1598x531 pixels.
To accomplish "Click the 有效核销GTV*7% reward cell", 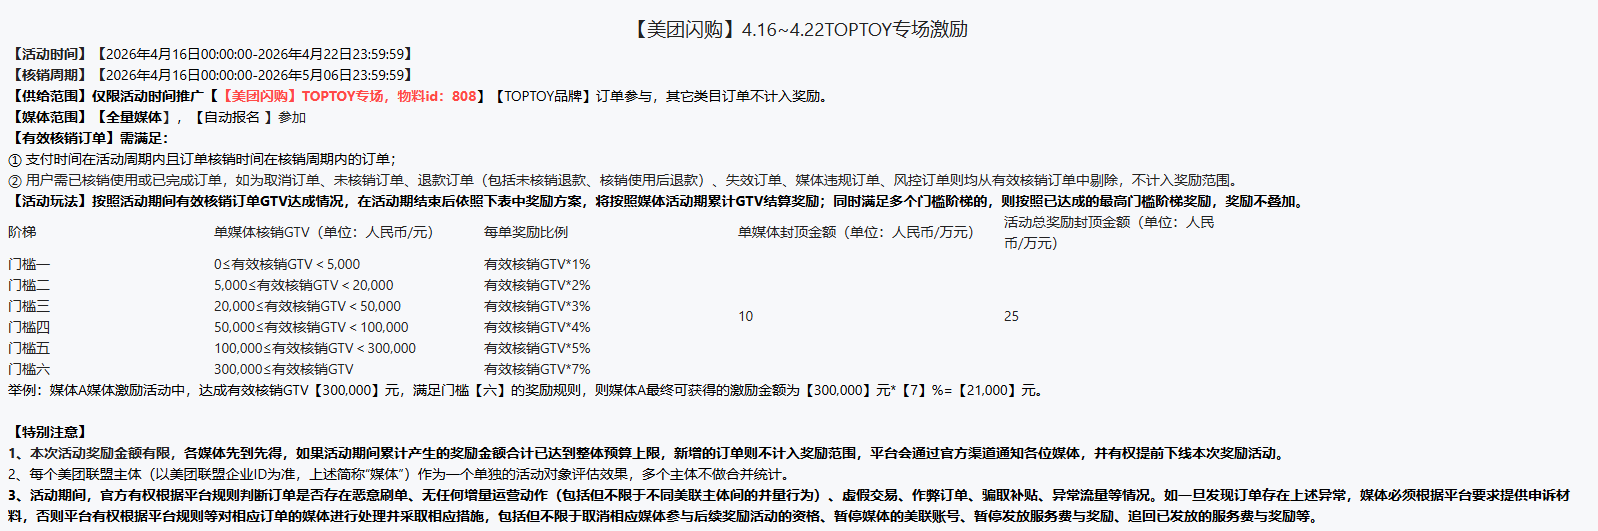I will coord(537,369).
